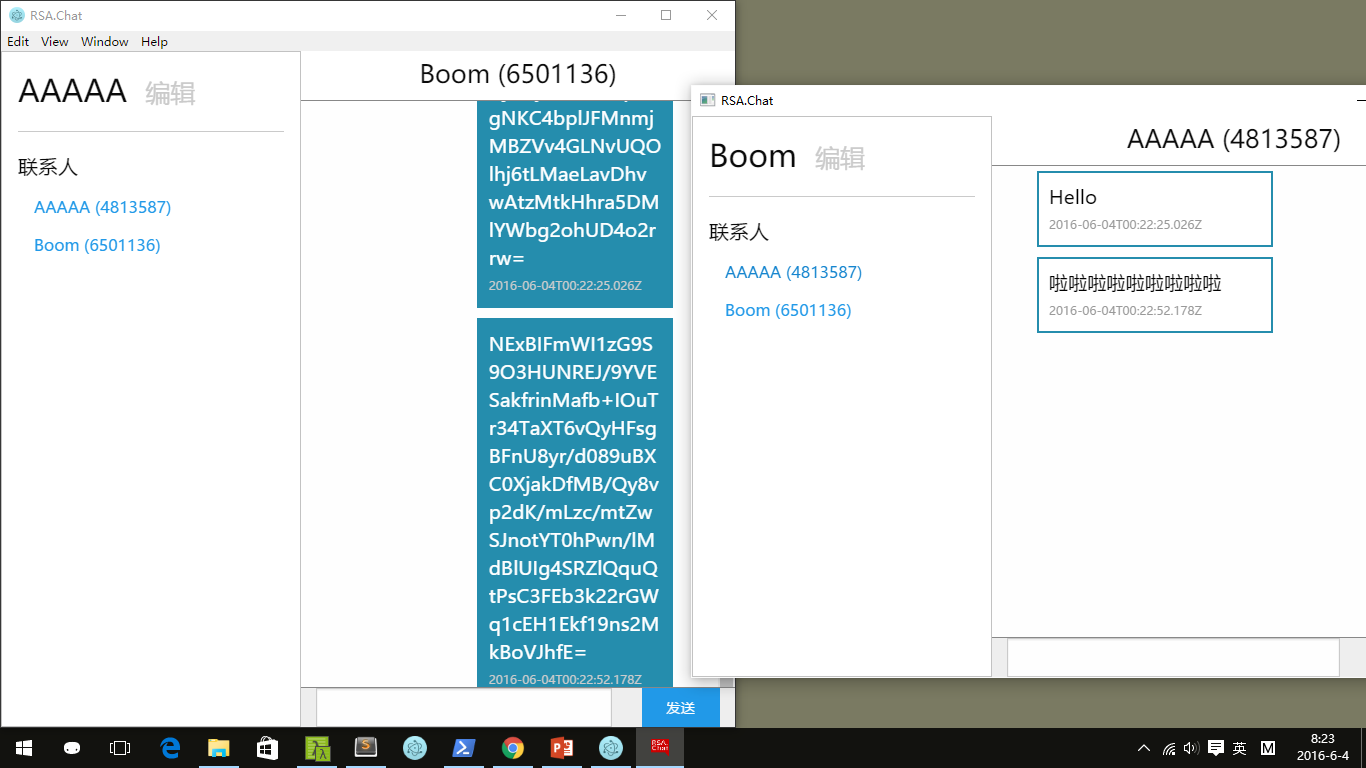Switch to Google Chrome in the taskbar
This screenshot has height=768, width=1366.
coord(513,747)
